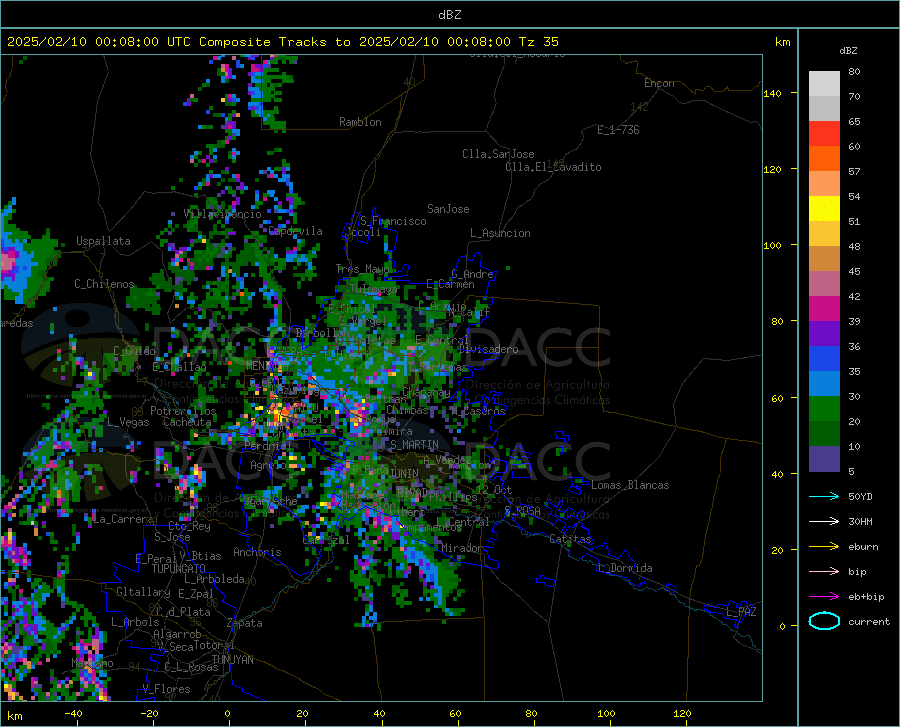
Task: Select the red 65 dBZ color swatch
Action: coord(824,134)
